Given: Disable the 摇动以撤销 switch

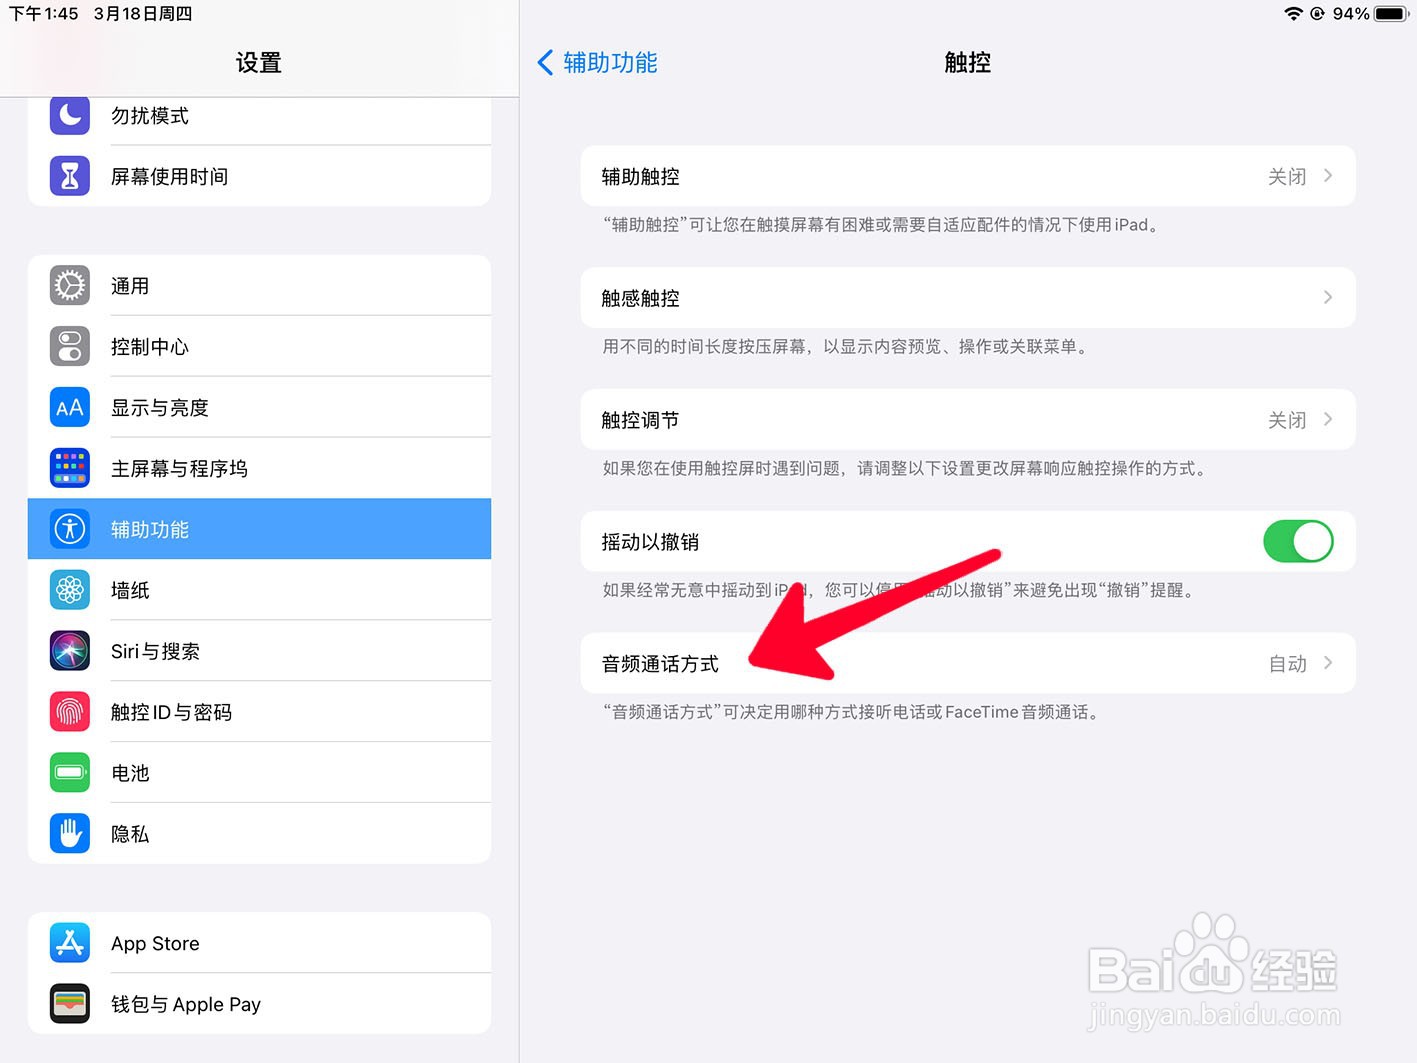Looking at the screenshot, I should [1297, 541].
